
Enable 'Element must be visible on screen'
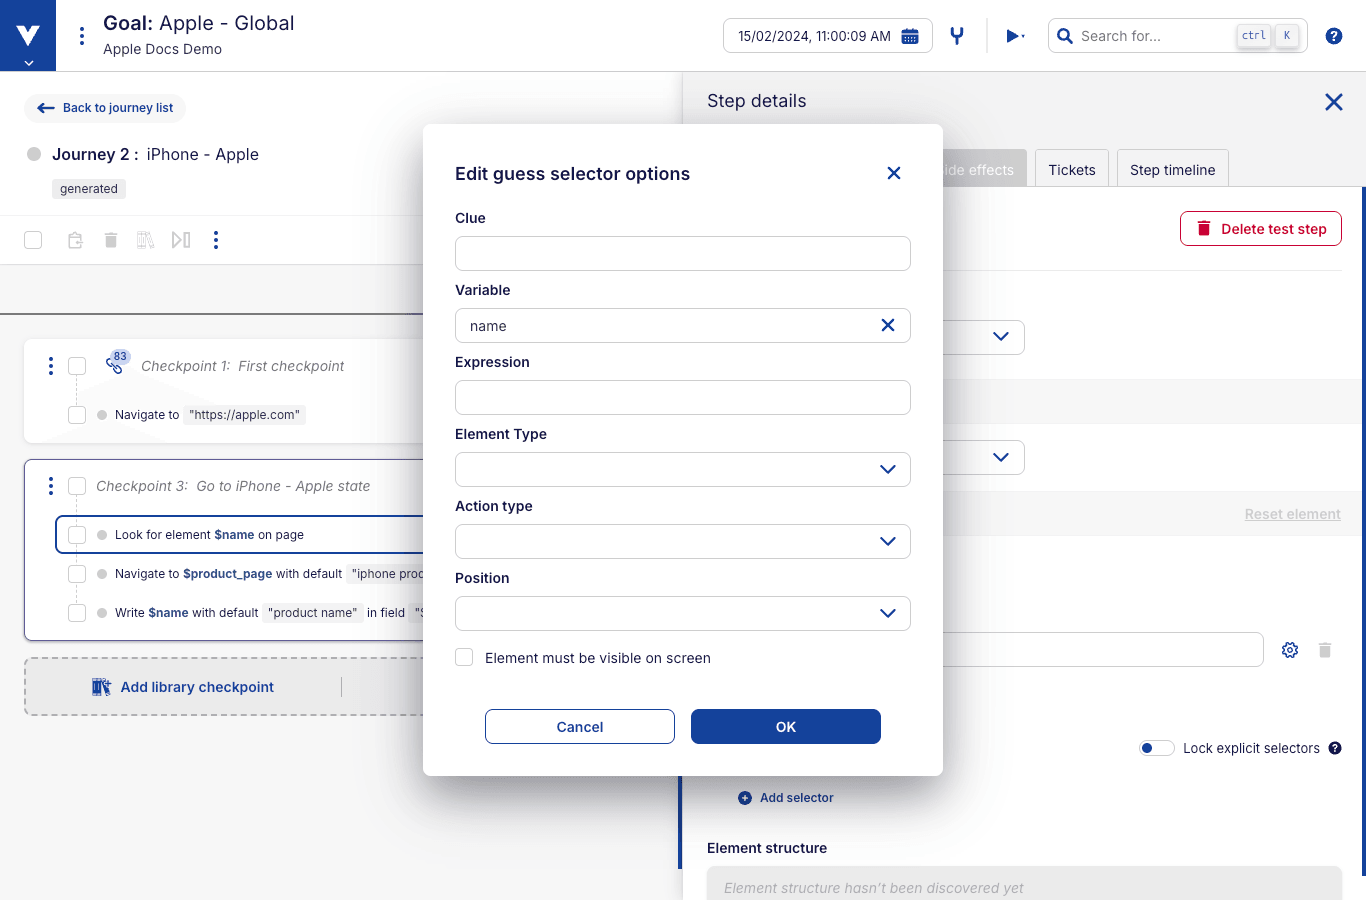464,657
